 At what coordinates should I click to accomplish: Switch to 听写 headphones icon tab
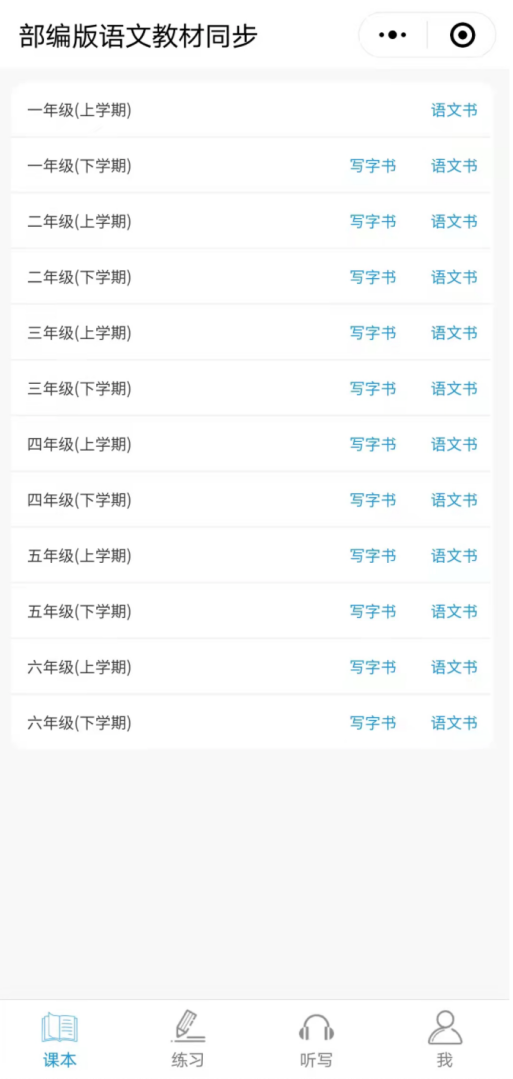tap(316, 1039)
